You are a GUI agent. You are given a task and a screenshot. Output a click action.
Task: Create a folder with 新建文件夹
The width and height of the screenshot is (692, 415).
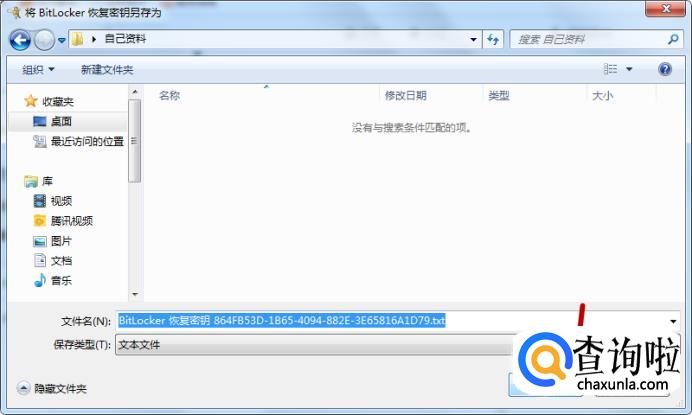[107, 69]
